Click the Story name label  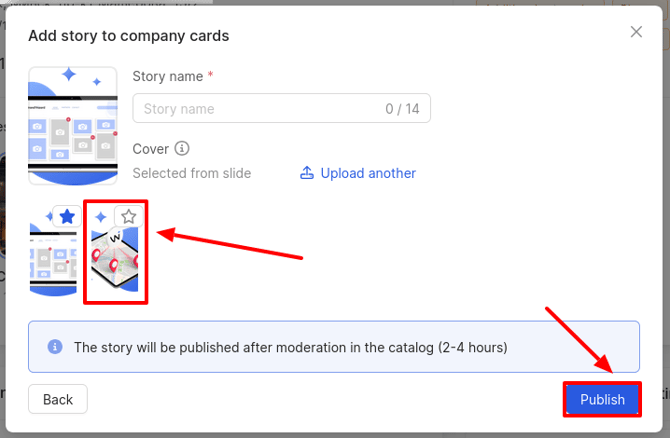point(167,76)
